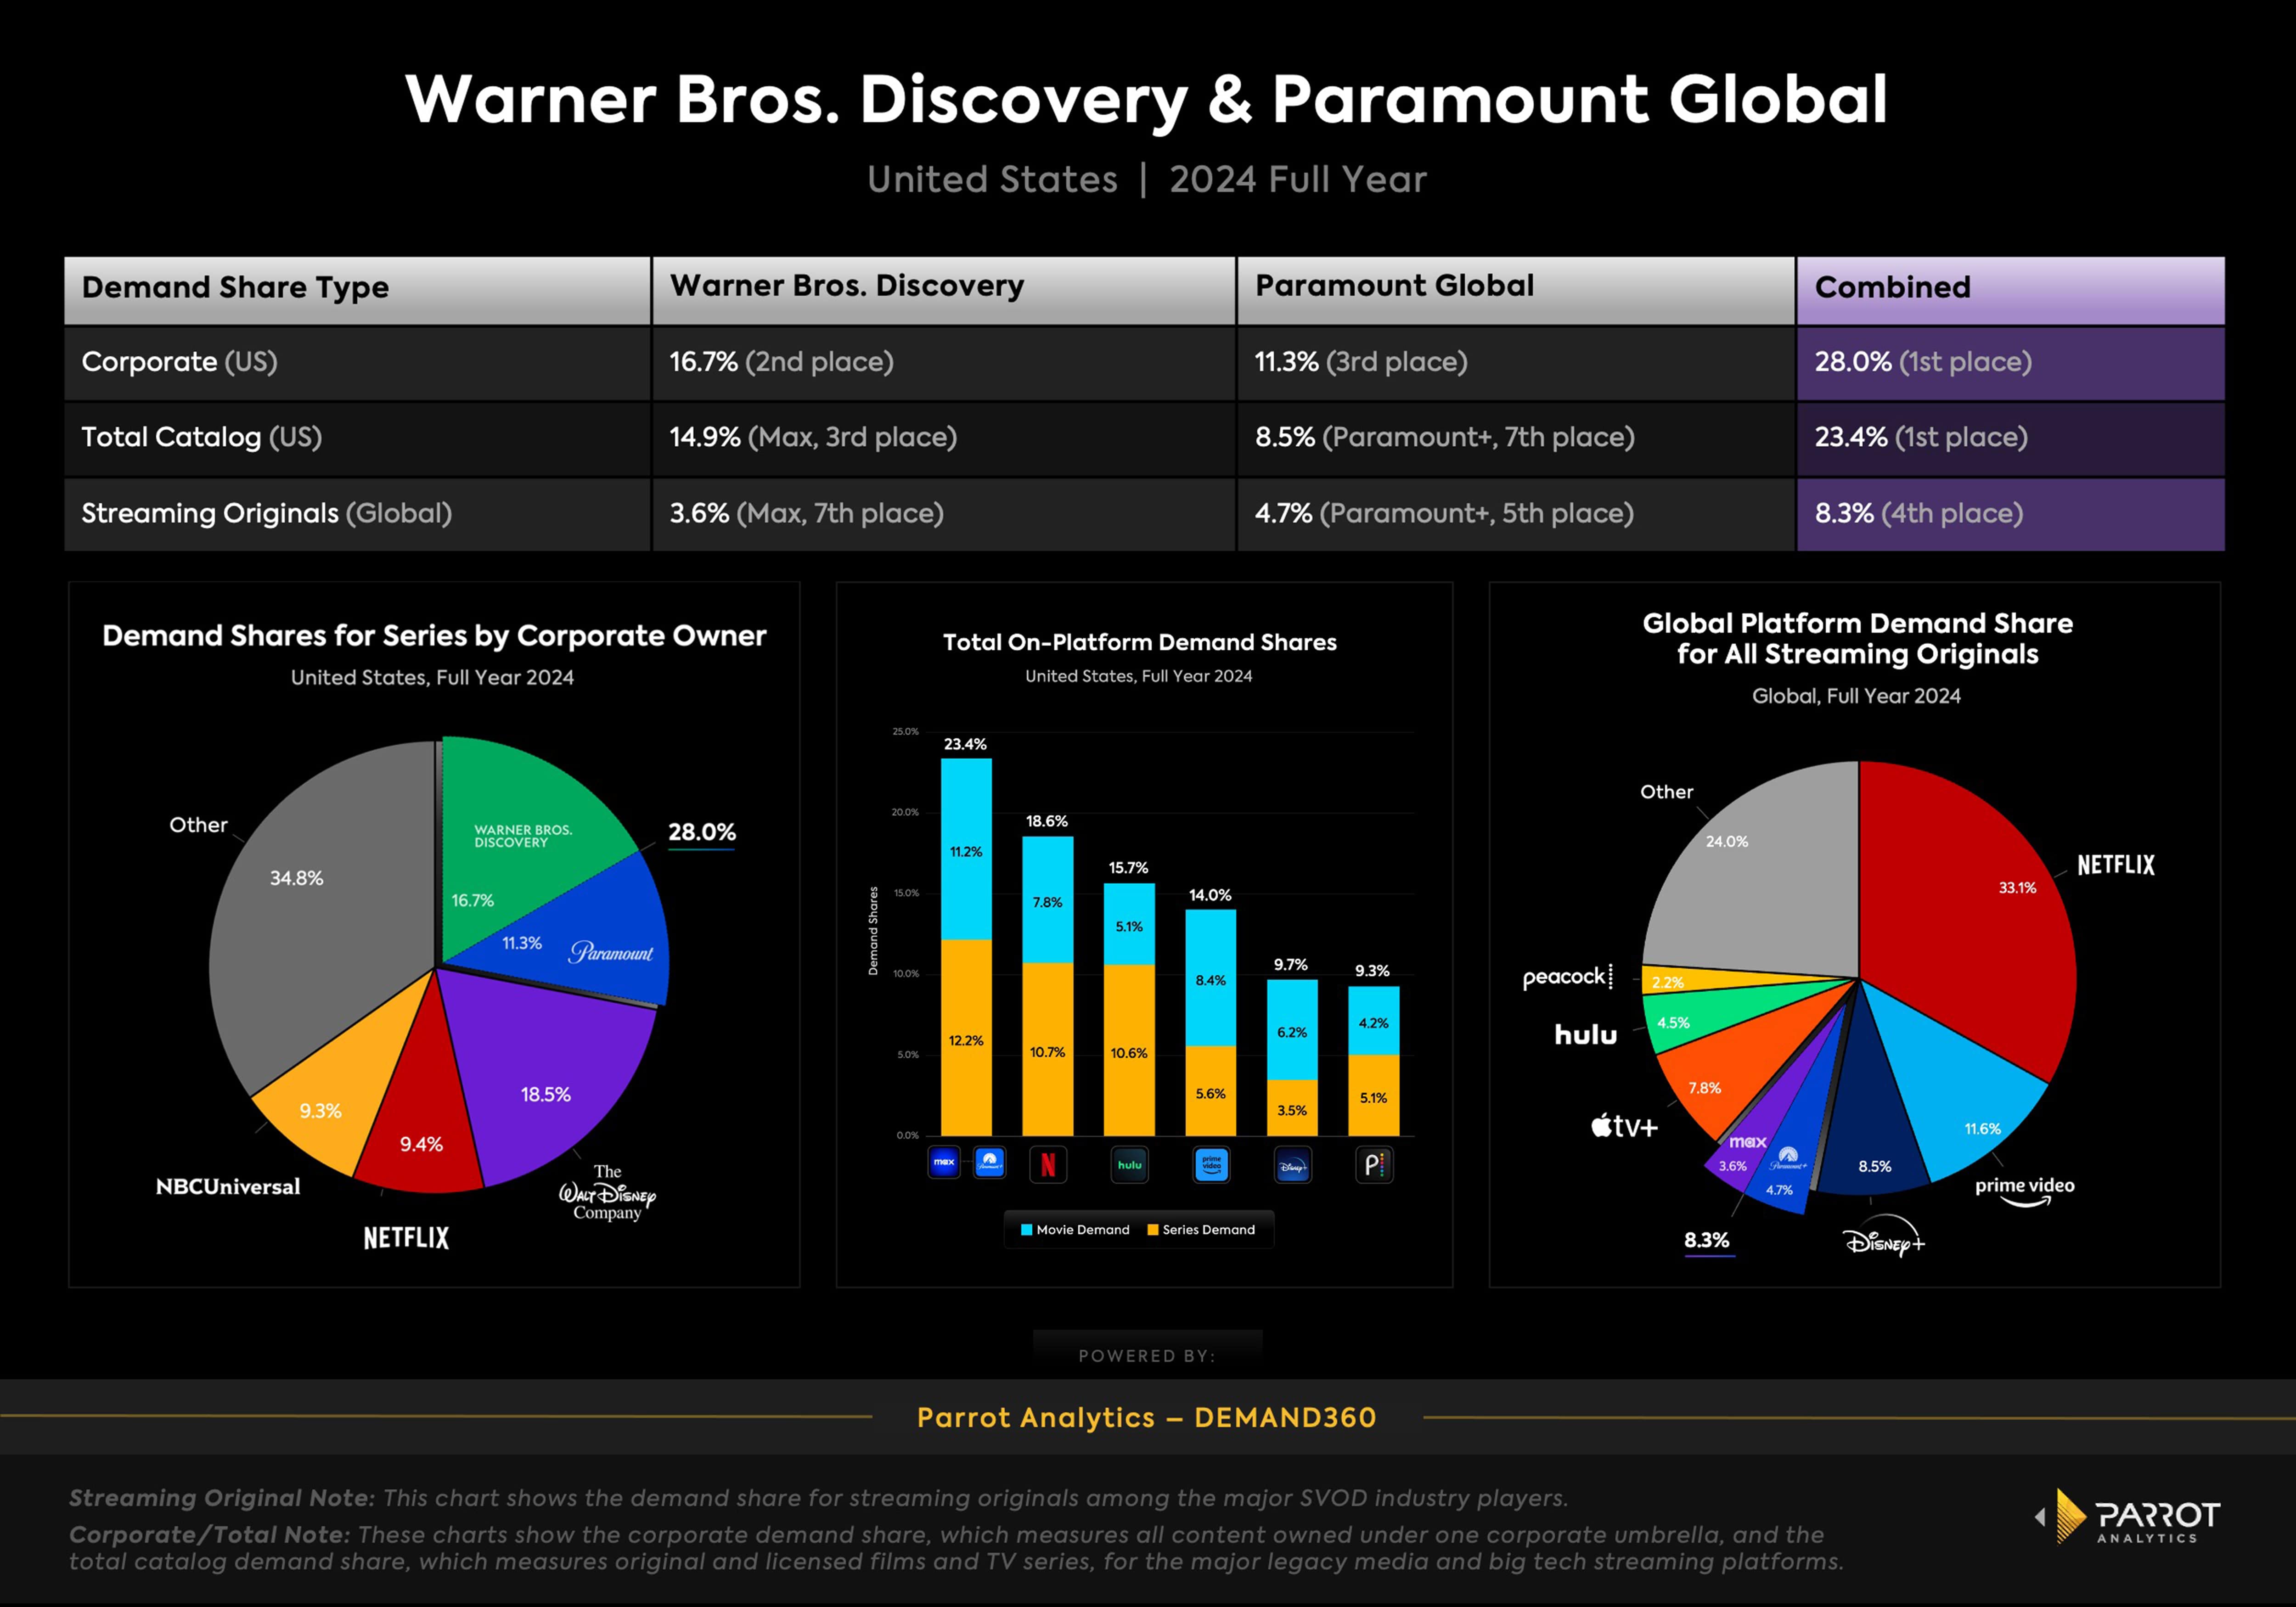The height and width of the screenshot is (1607, 2296).
Task: Click the 8.3% (4th place) table cell
Action: [2010, 514]
